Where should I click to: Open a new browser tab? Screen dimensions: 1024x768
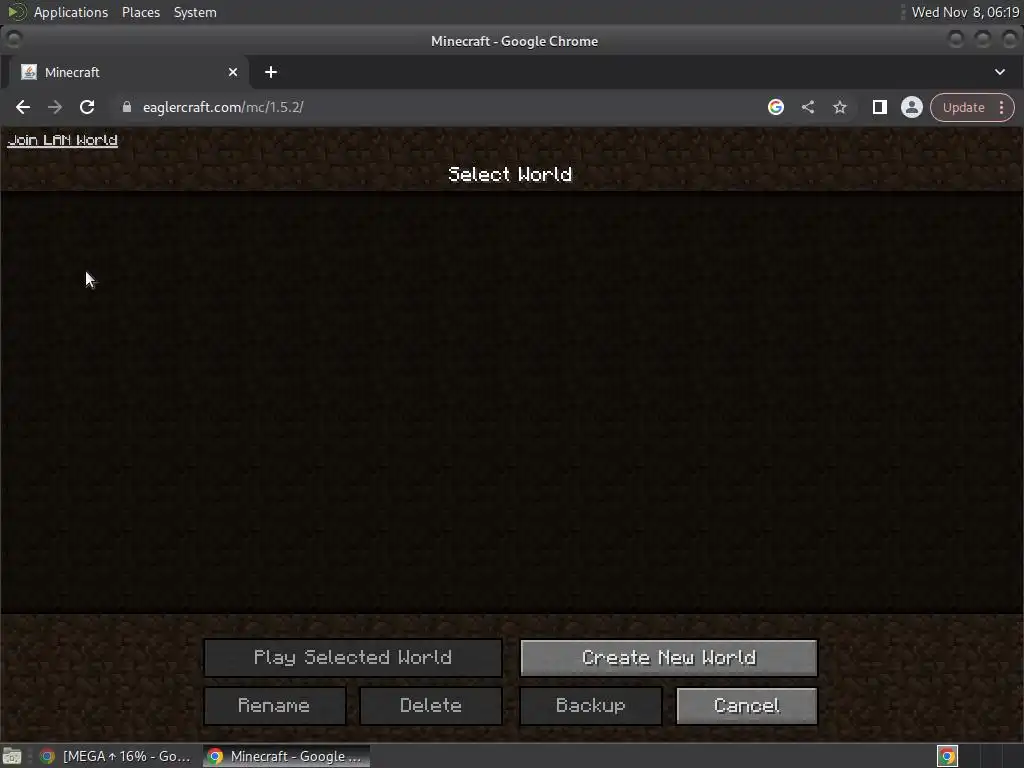click(271, 72)
